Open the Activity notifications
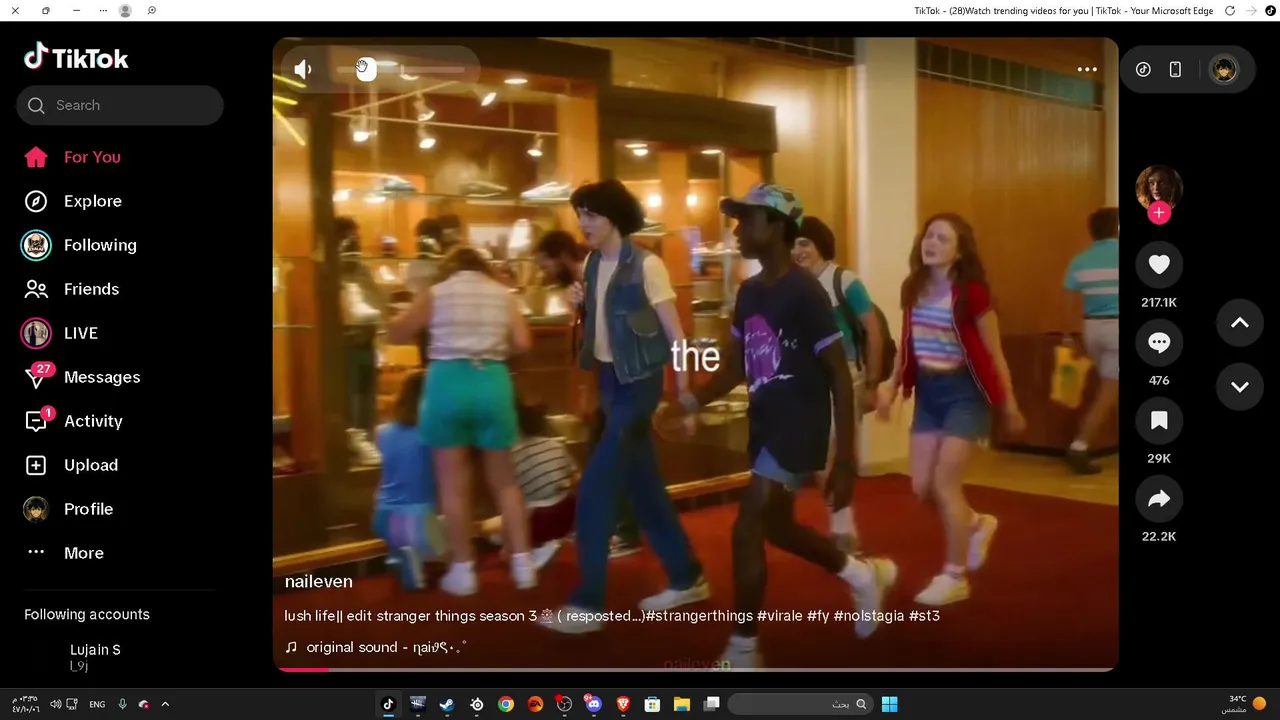 [73, 421]
